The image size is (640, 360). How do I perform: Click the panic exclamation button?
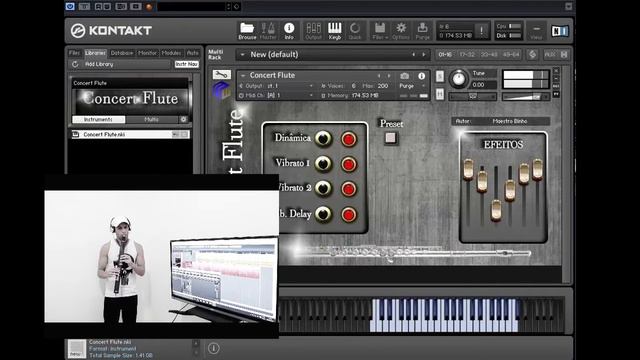482,31
